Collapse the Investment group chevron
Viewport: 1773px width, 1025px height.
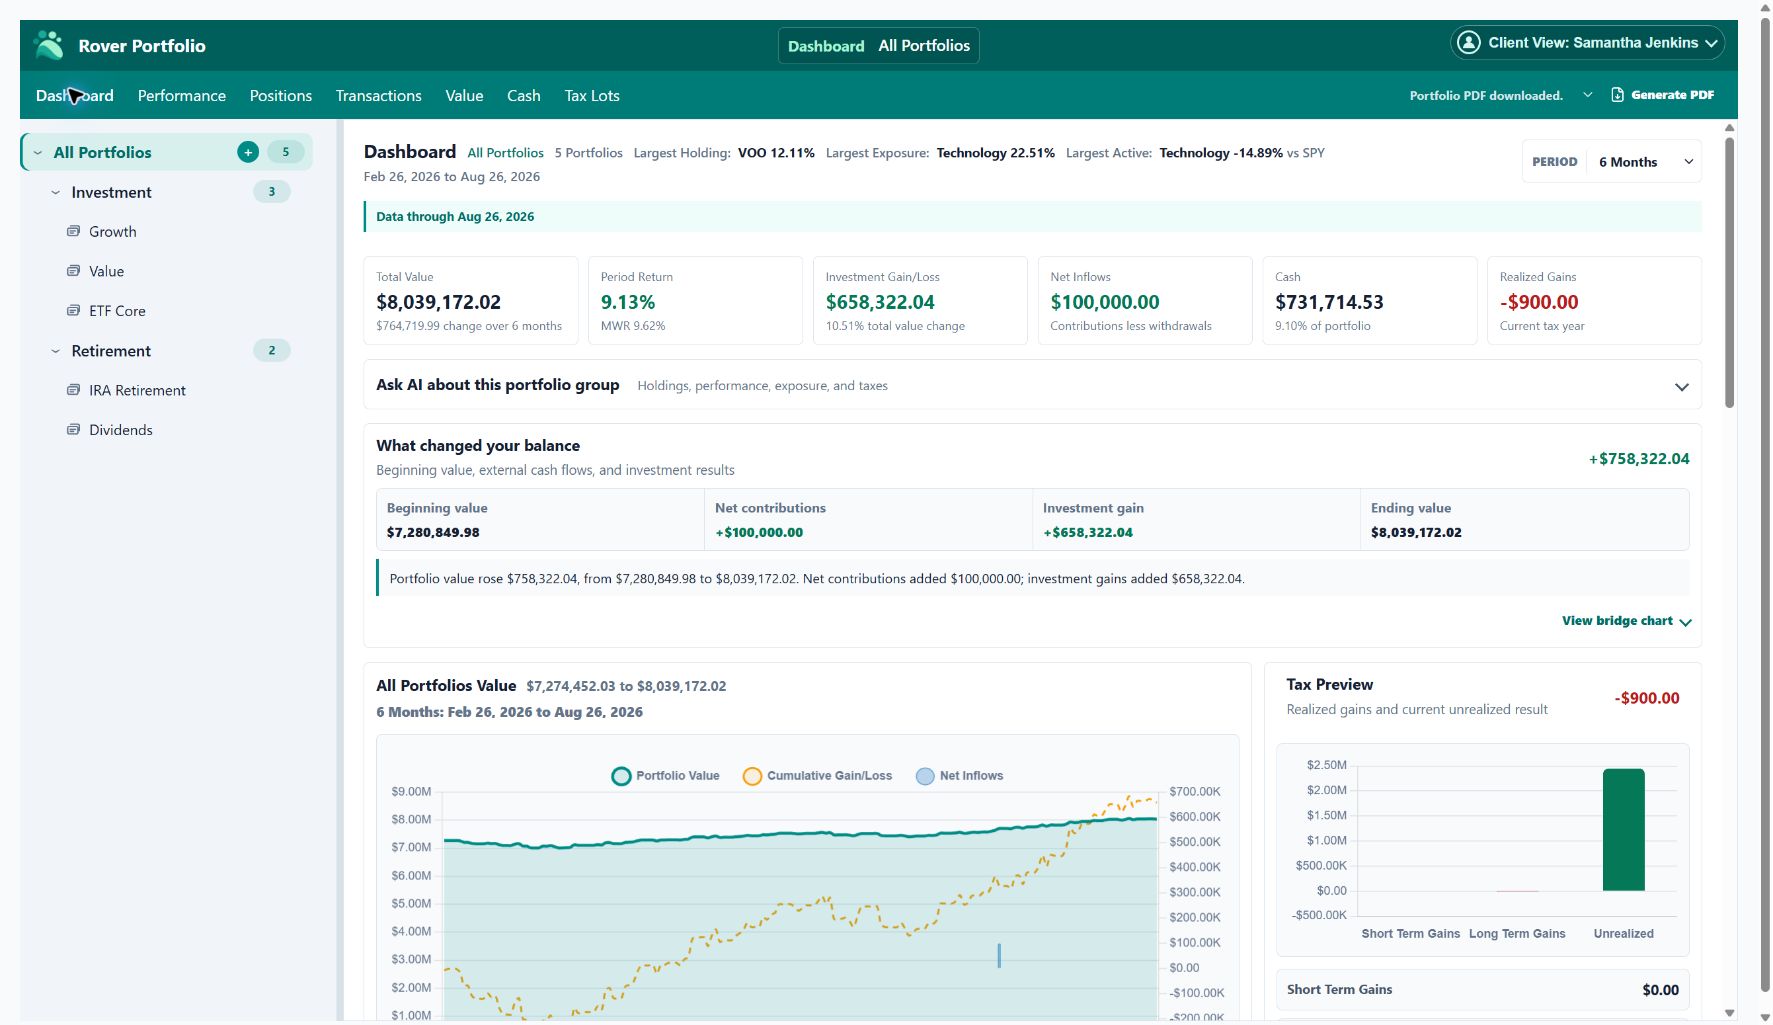(56, 193)
